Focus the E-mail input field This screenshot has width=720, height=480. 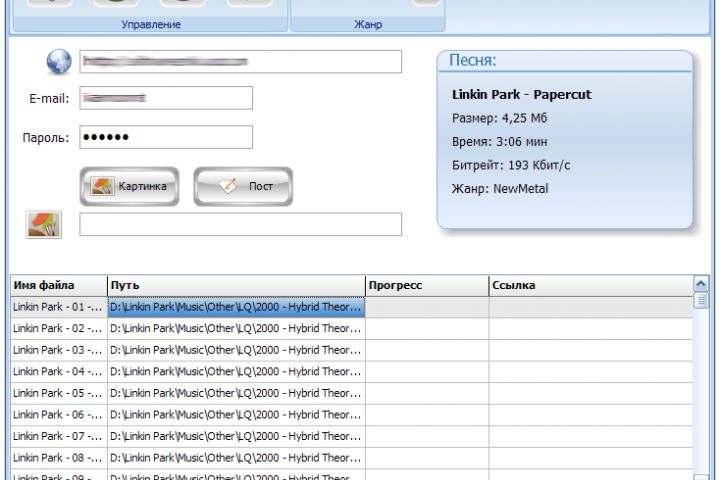tap(166, 98)
